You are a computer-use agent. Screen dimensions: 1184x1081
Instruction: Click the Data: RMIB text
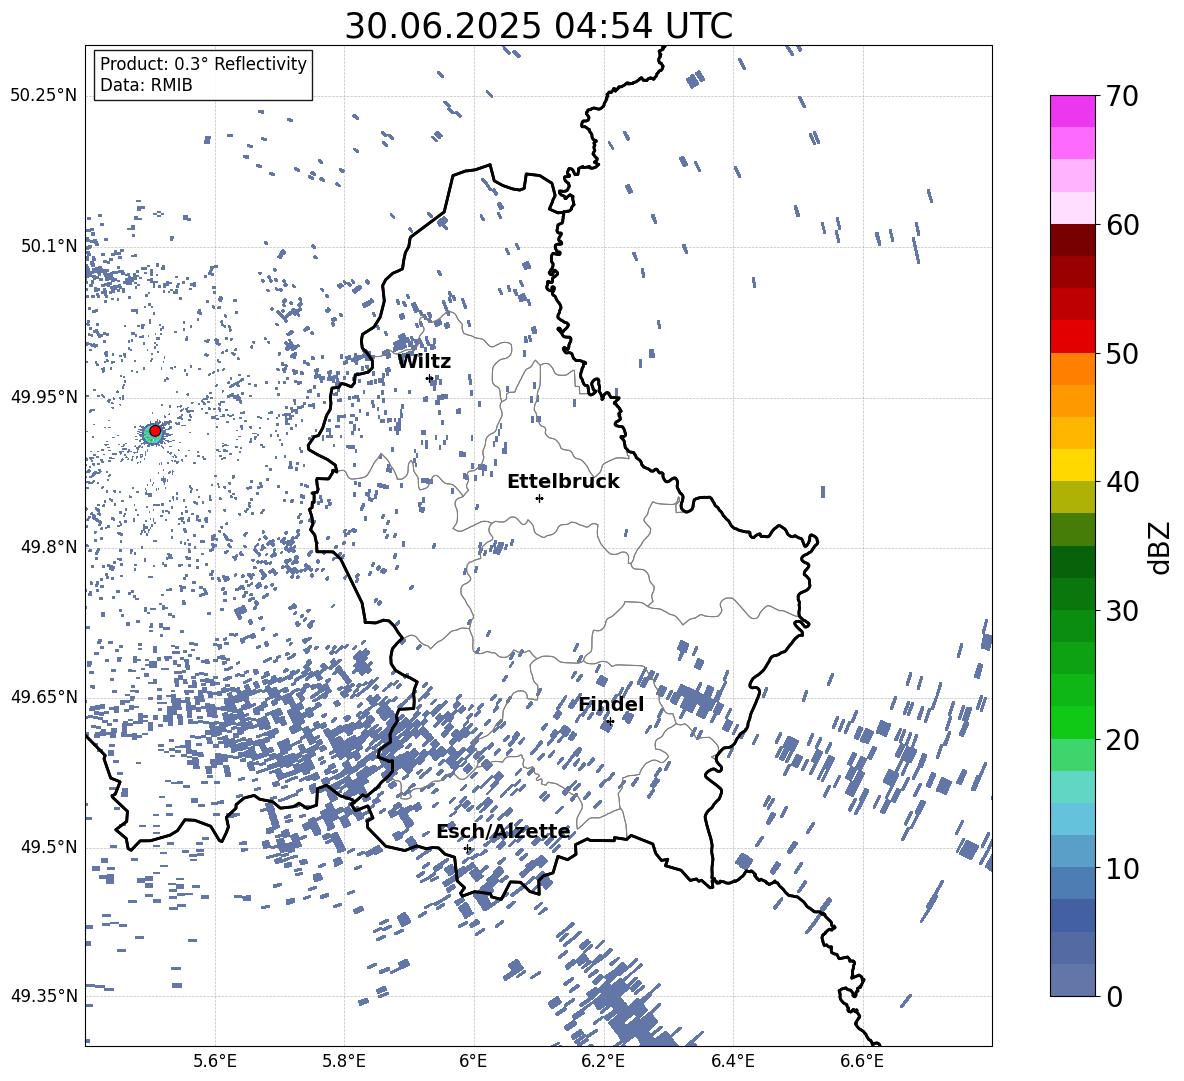(146, 85)
